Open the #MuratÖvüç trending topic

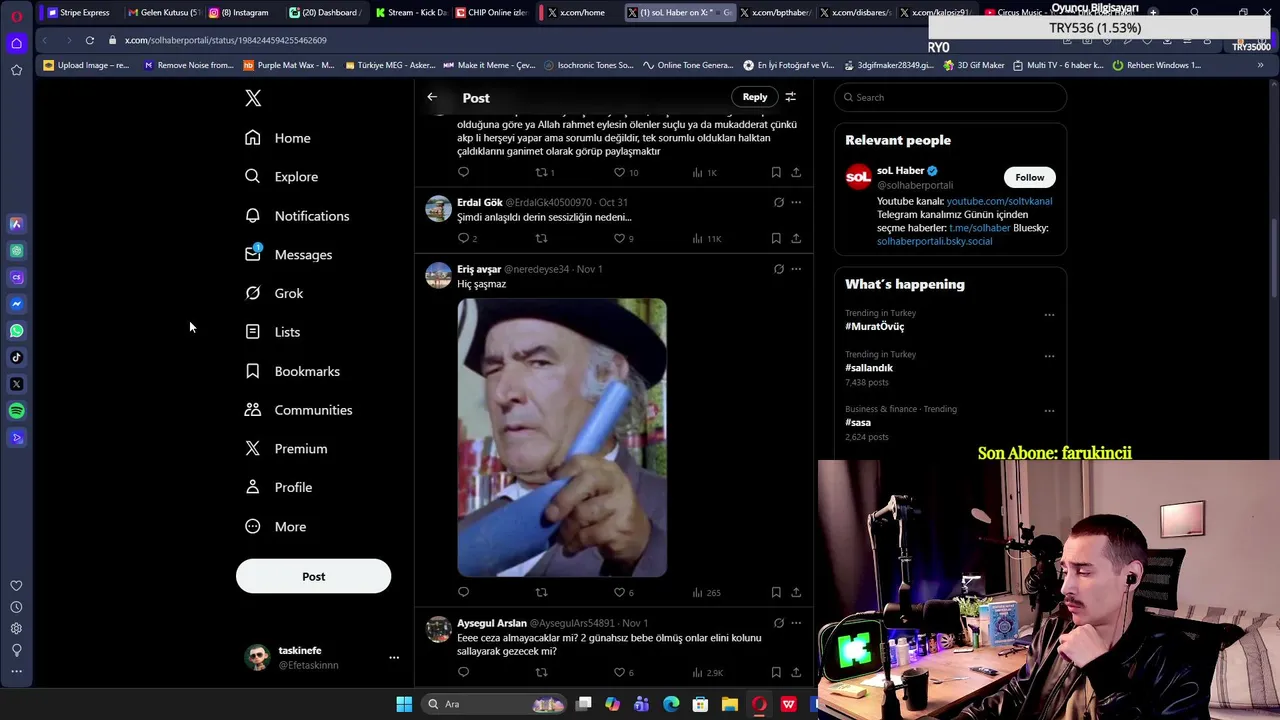(x=874, y=327)
